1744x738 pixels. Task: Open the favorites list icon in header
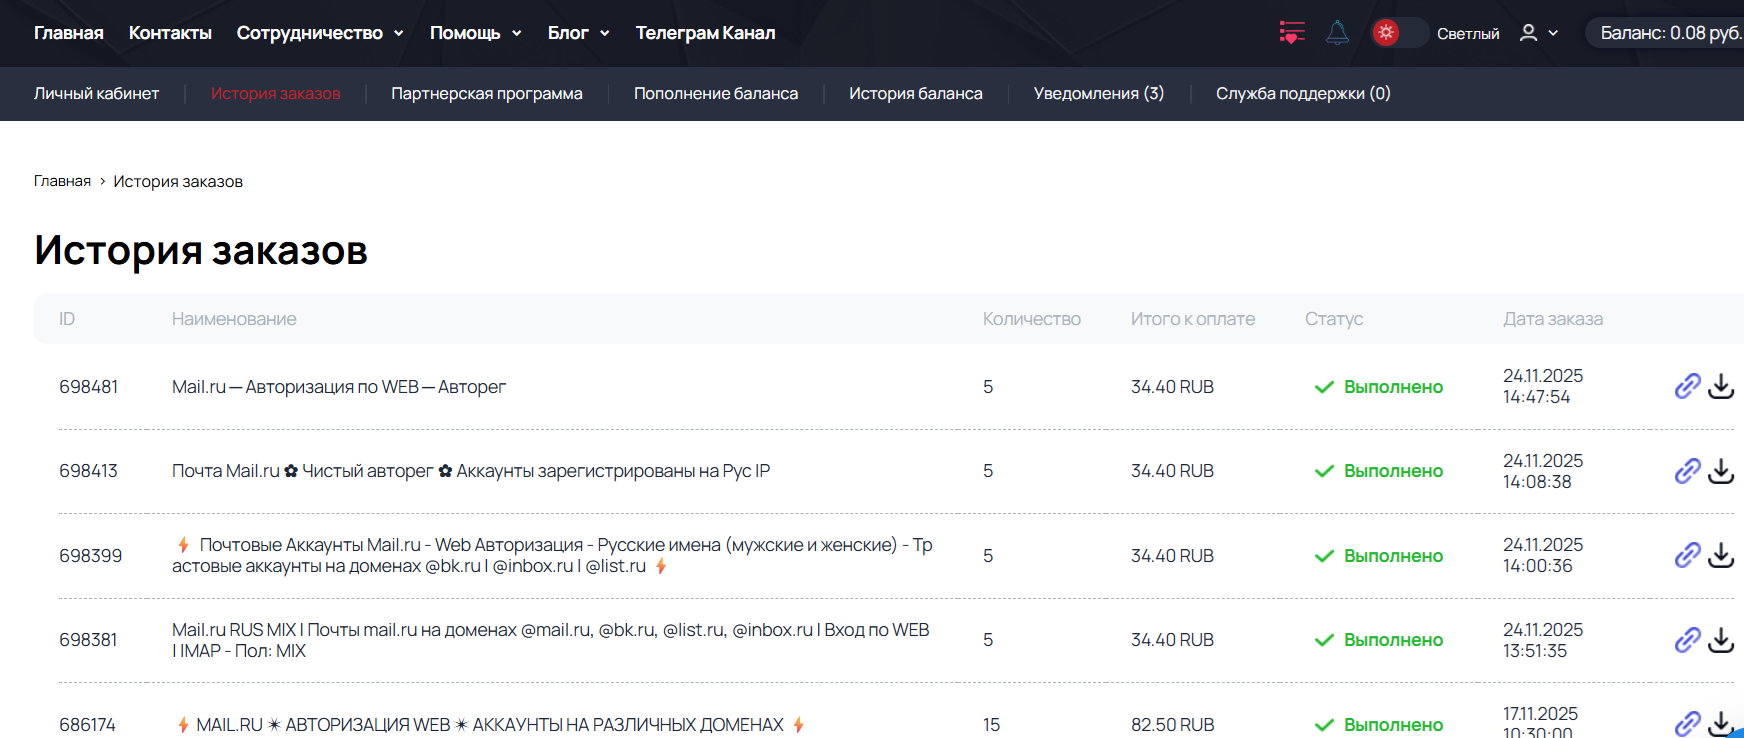[x=1292, y=33]
